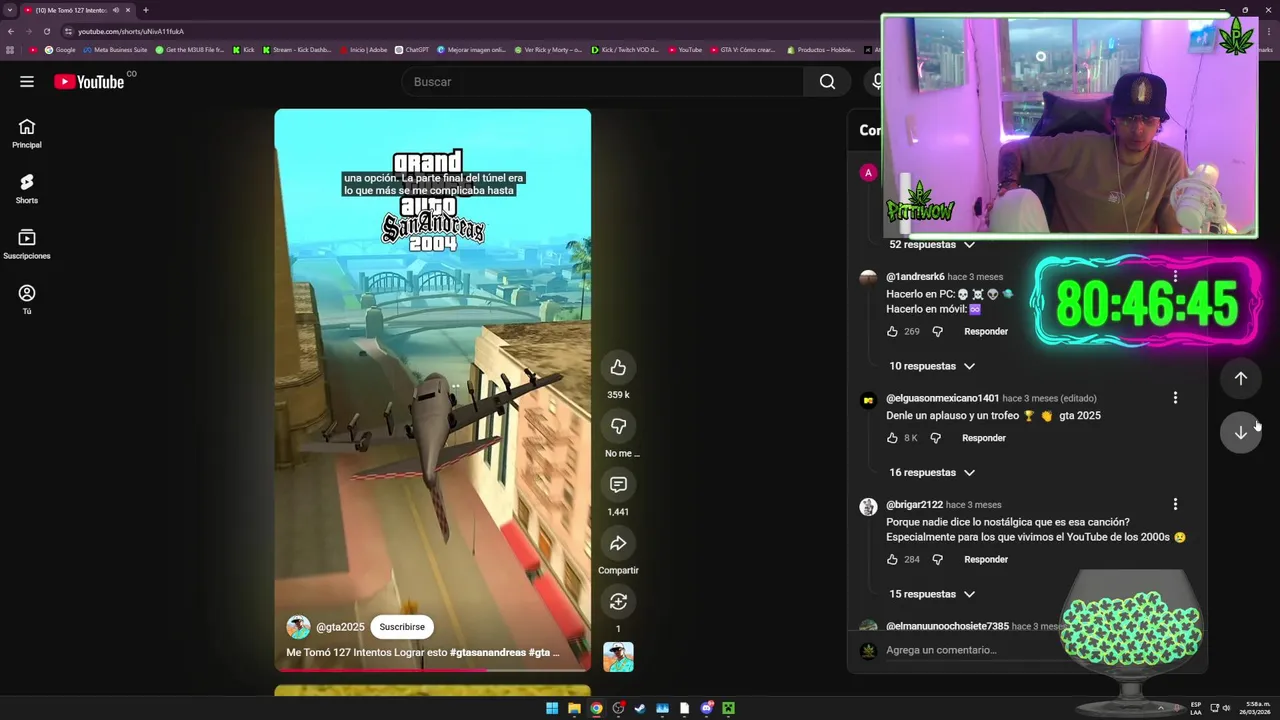Open Discord from the taskbar
The width and height of the screenshot is (1280, 720).
706,708
